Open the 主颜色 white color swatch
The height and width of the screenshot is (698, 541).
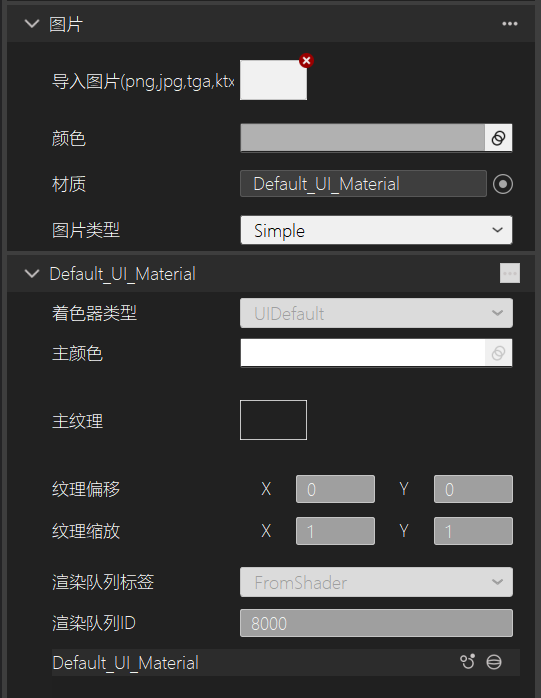362,353
